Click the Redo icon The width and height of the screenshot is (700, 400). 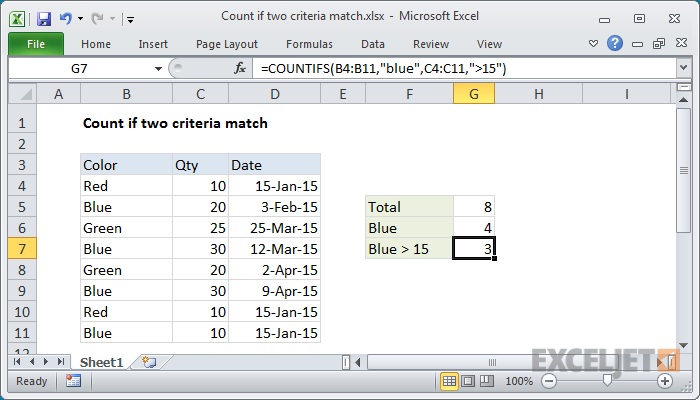pos(97,19)
